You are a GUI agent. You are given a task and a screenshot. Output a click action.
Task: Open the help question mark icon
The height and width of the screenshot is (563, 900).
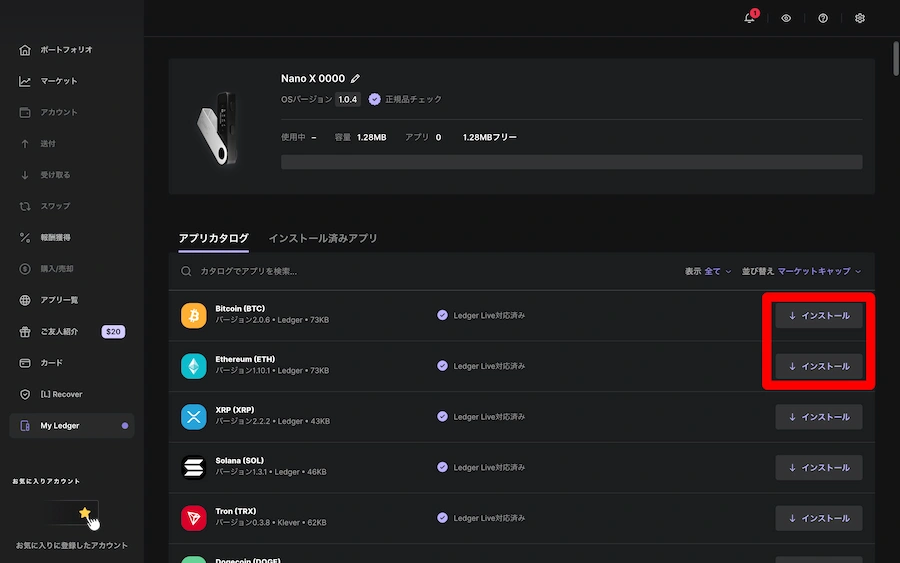point(823,18)
